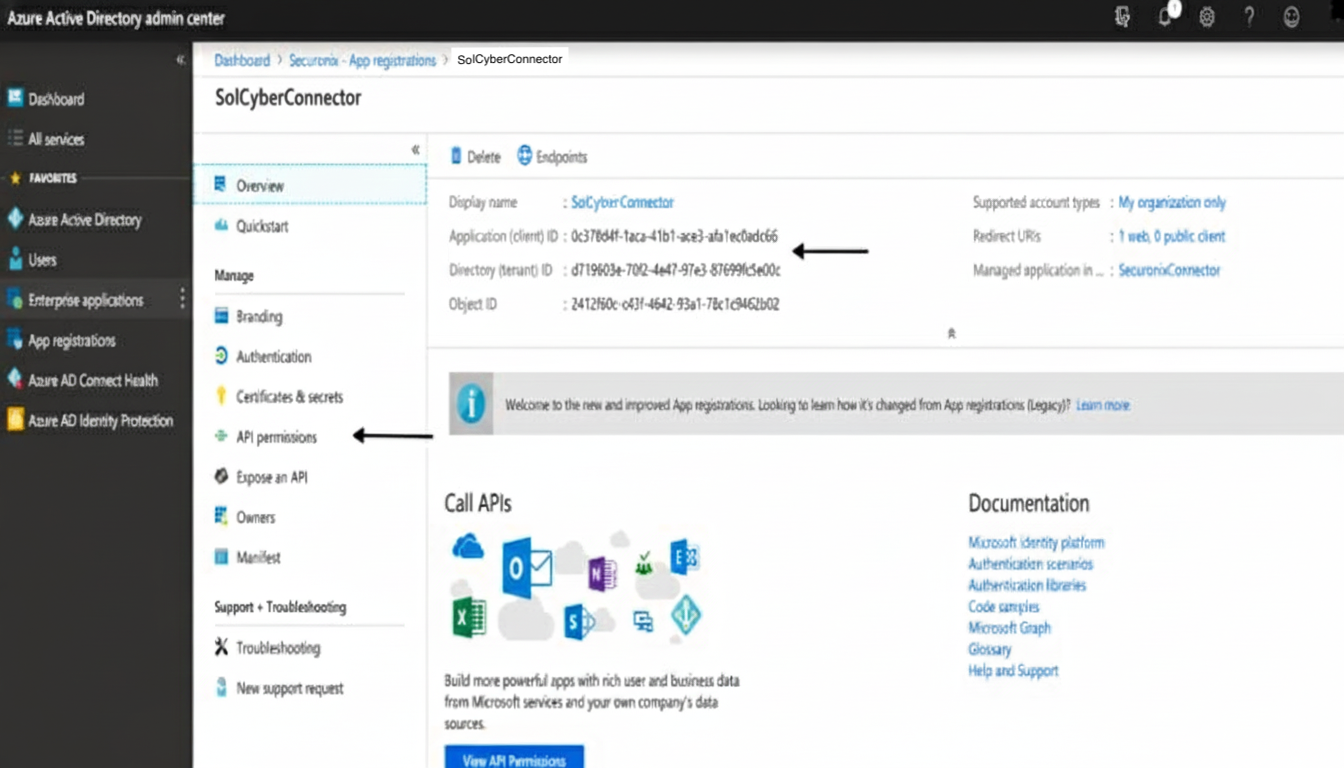Click the Delete trash icon
1344x768 pixels.
click(457, 156)
